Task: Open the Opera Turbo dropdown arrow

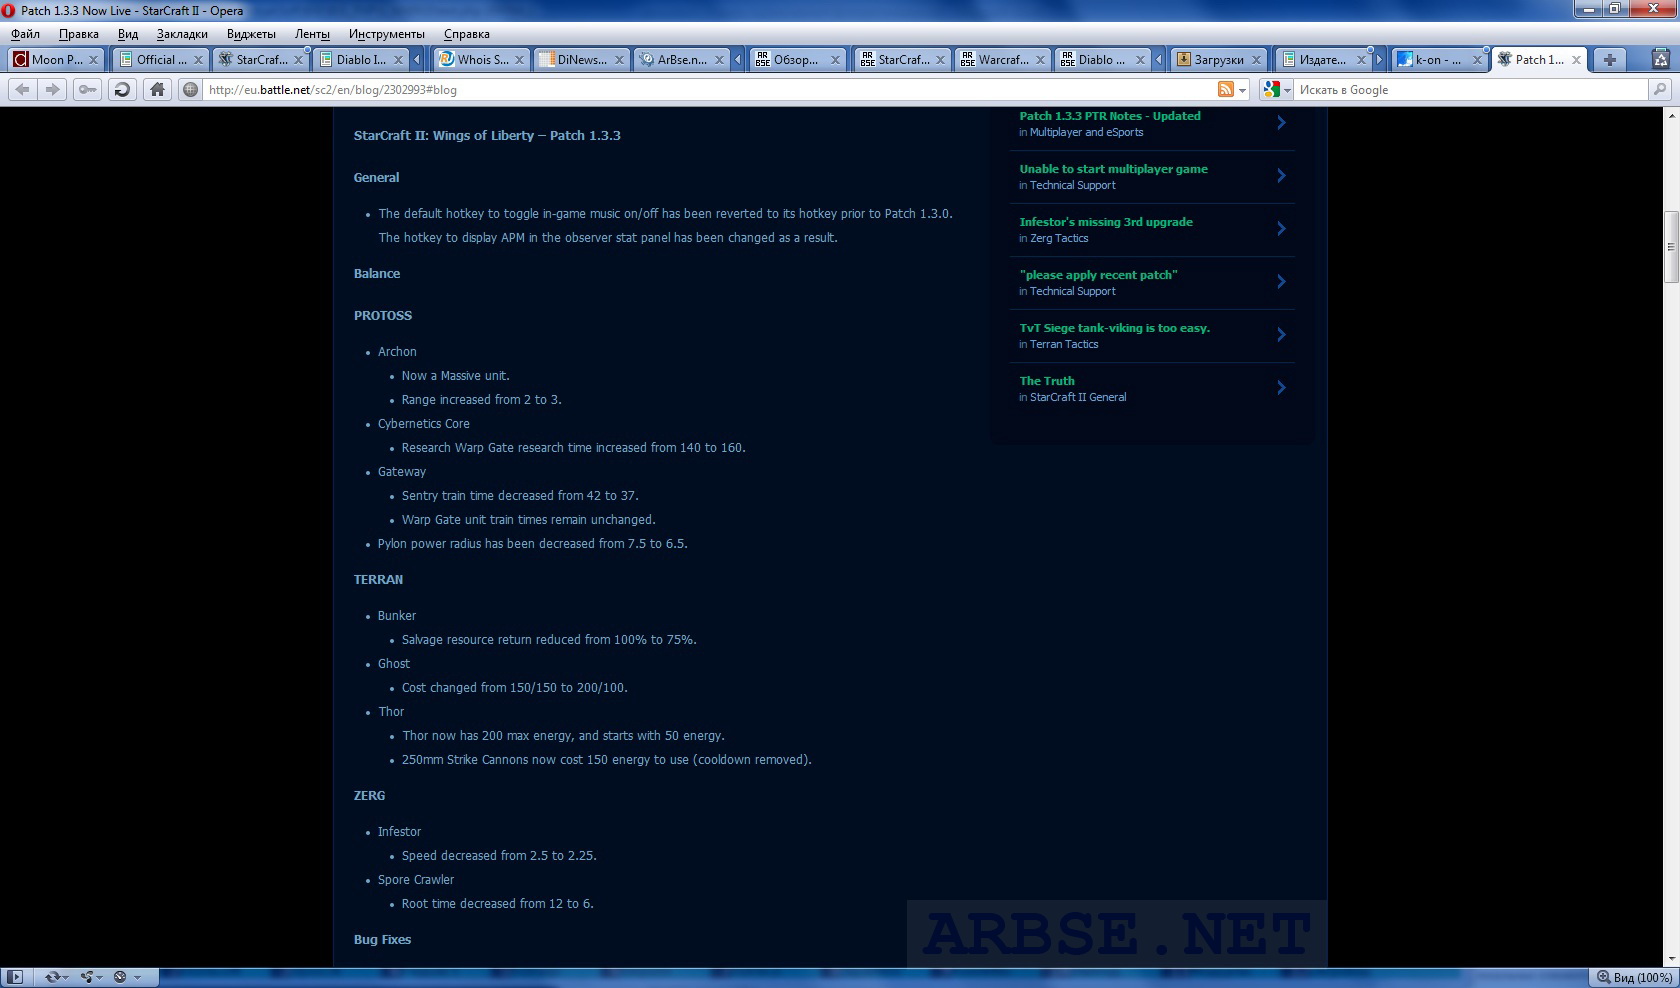Action: pos(137,977)
